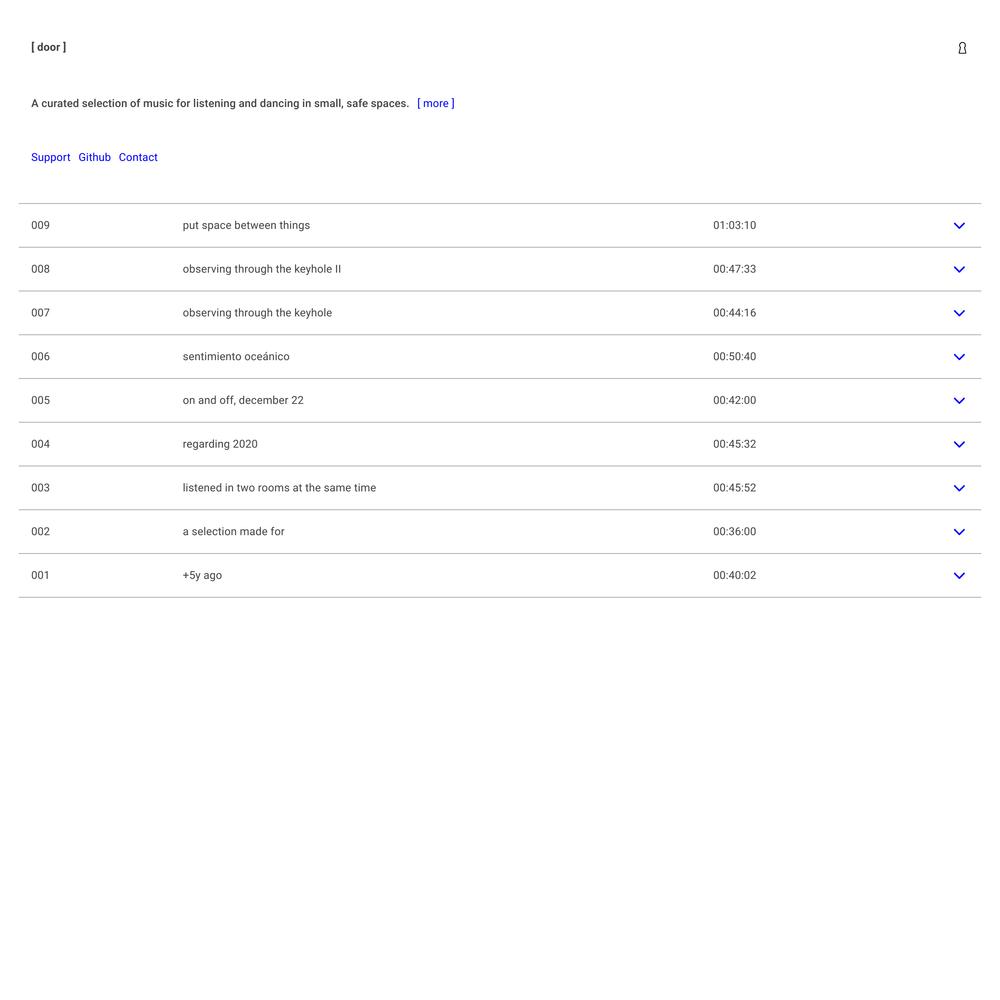Click the Contact link
1000x1000 pixels.
click(x=138, y=157)
